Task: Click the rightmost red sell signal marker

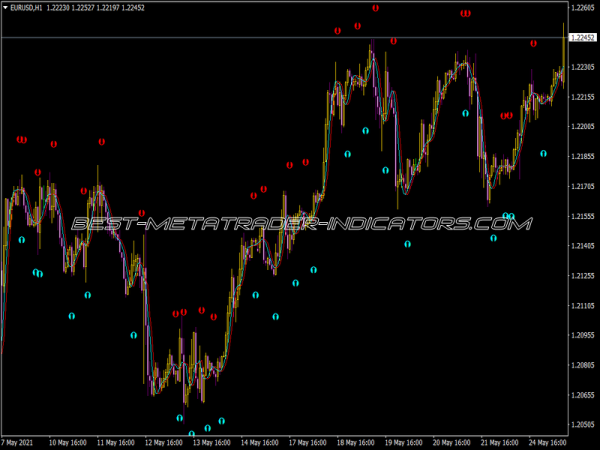Action: (x=534, y=44)
